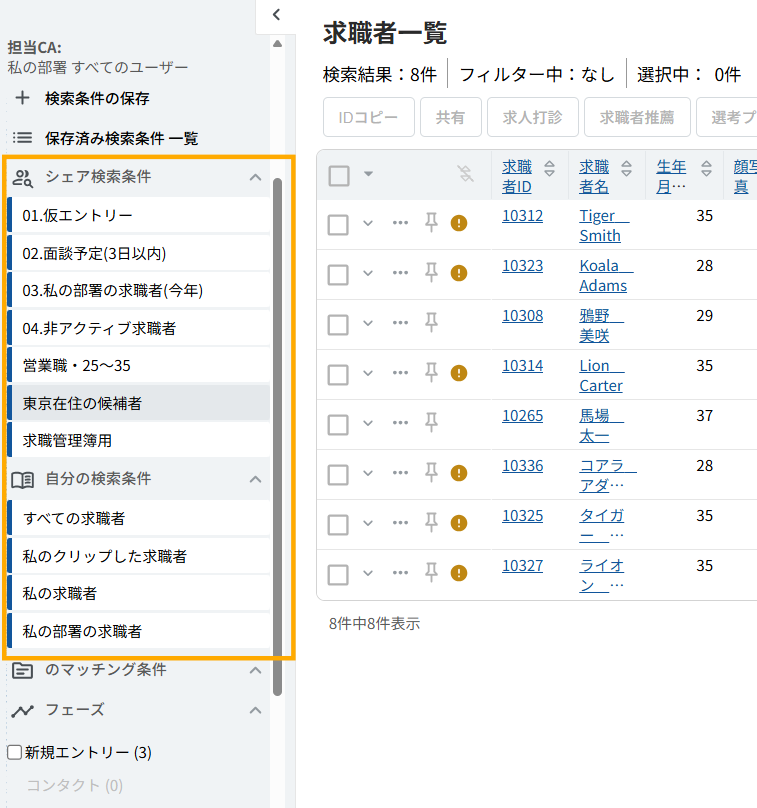Click the pin icon for candidate 10312
This screenshot has height=808, width=757.
(431, 223)
